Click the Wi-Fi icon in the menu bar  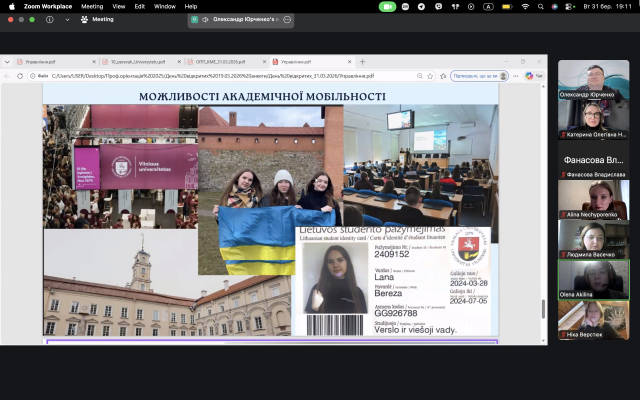point(524,6)
